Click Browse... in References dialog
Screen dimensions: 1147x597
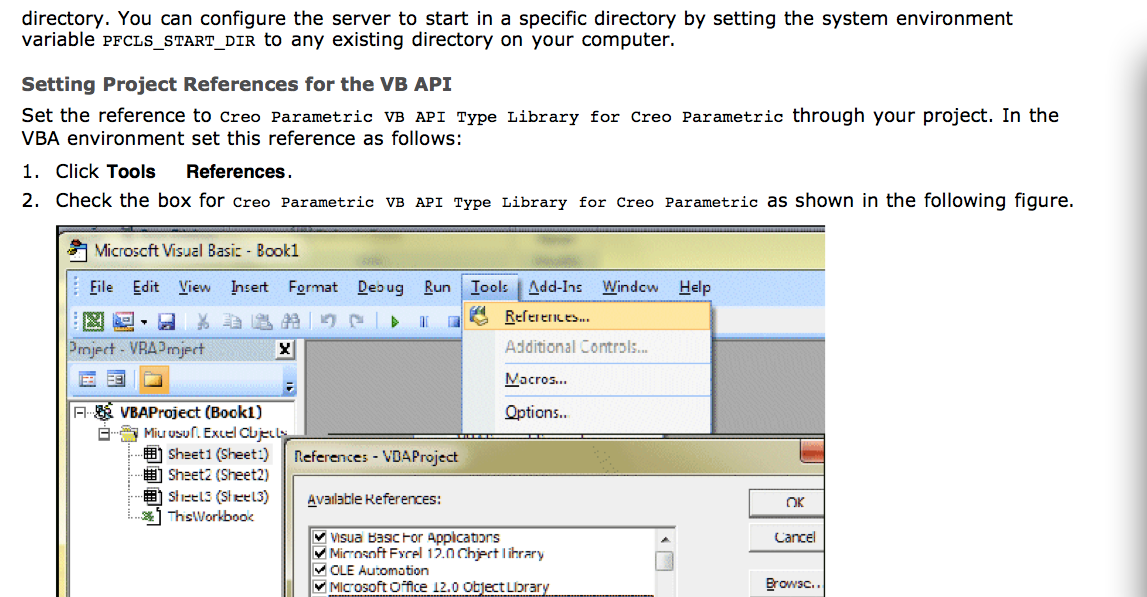[787, 583]
